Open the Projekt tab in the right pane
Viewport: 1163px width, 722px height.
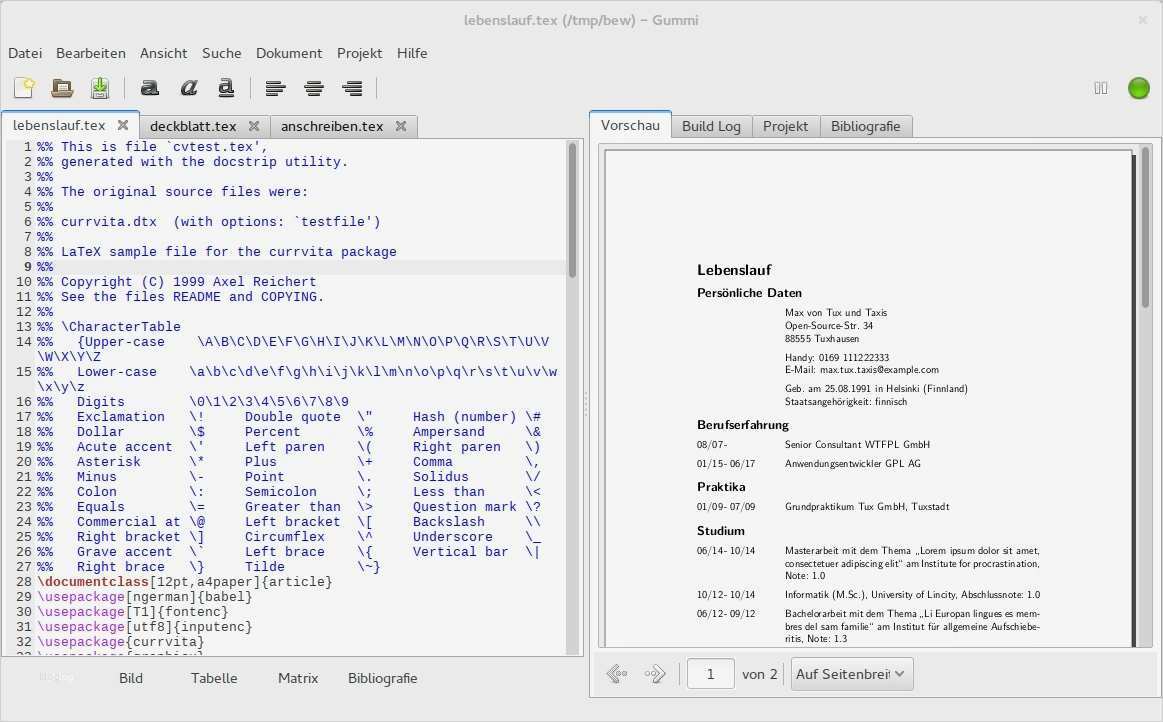pos(785,126)
